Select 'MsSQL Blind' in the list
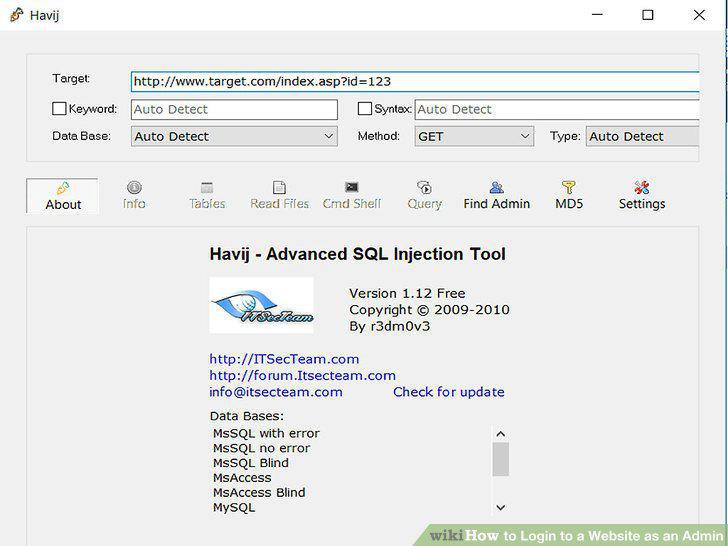The image size is (728, 546). point(251,463)
